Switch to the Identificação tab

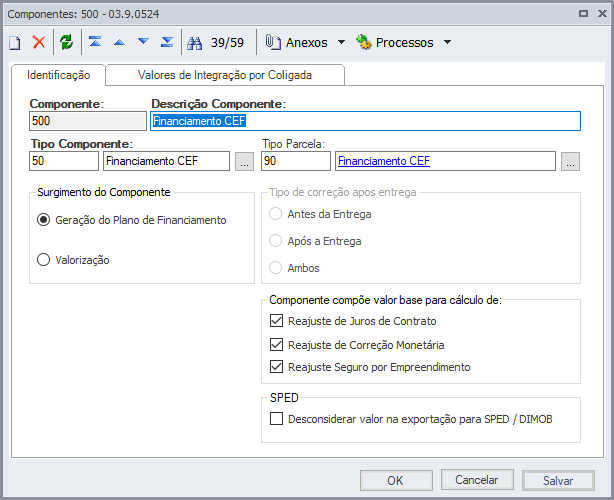pos(58,75)
